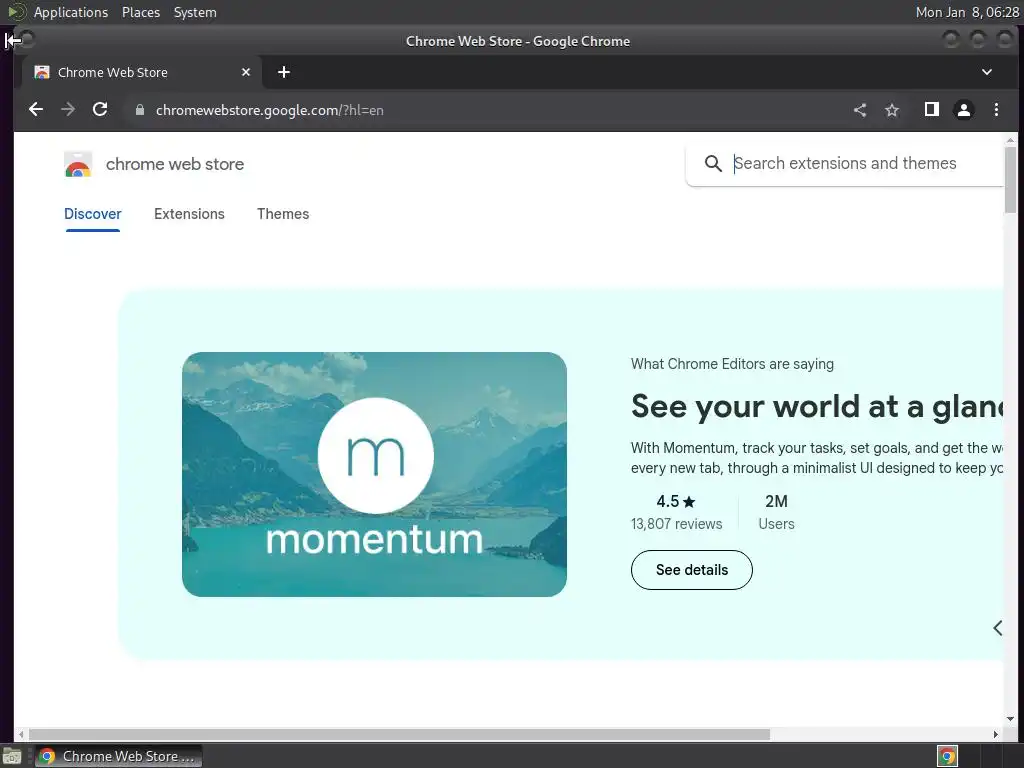Reload the Chrome Web Store page
Image resolution: width=1024 pixels, height=768 pixels.
click(100, 109)
